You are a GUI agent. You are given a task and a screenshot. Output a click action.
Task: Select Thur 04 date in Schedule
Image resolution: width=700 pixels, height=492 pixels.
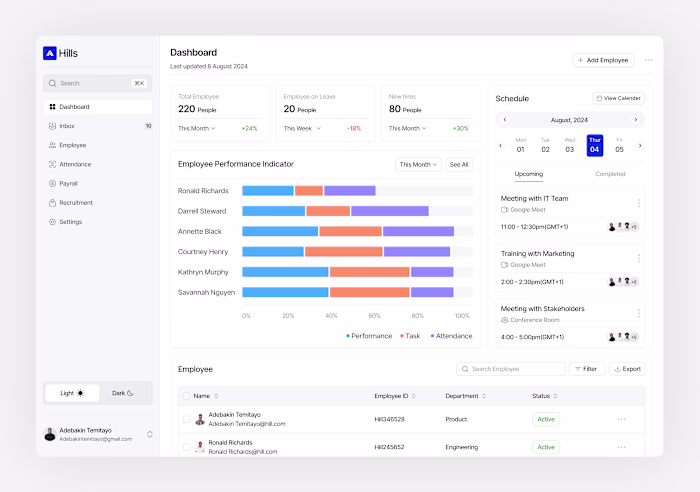[595, 146]
